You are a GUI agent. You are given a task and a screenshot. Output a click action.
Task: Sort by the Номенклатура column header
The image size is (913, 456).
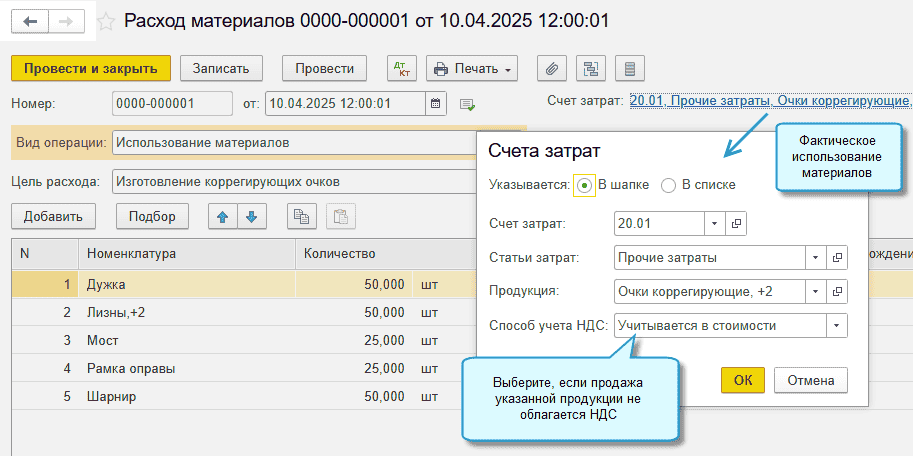(187, 254)
